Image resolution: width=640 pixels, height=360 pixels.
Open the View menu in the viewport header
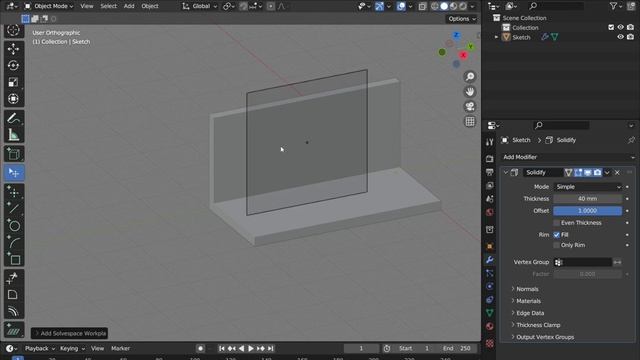coord(87,6)
